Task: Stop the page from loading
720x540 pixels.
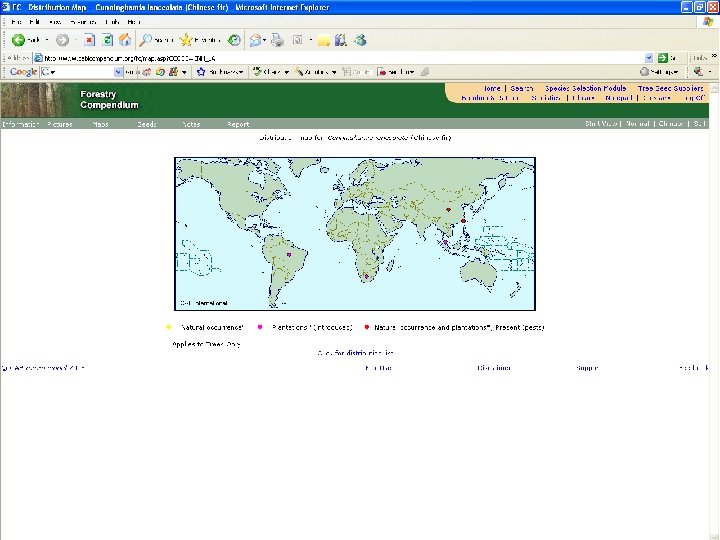Action: 89,40
